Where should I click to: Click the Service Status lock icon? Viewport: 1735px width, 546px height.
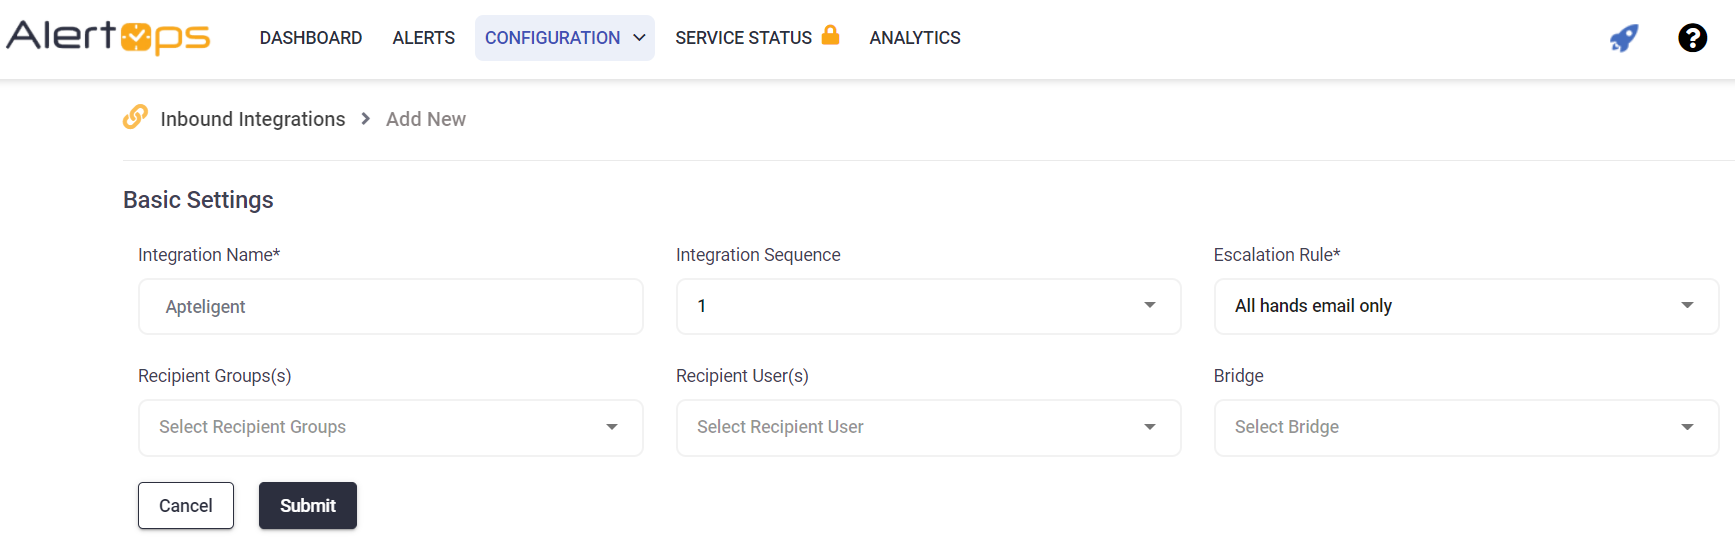click(x=830, y=35)
